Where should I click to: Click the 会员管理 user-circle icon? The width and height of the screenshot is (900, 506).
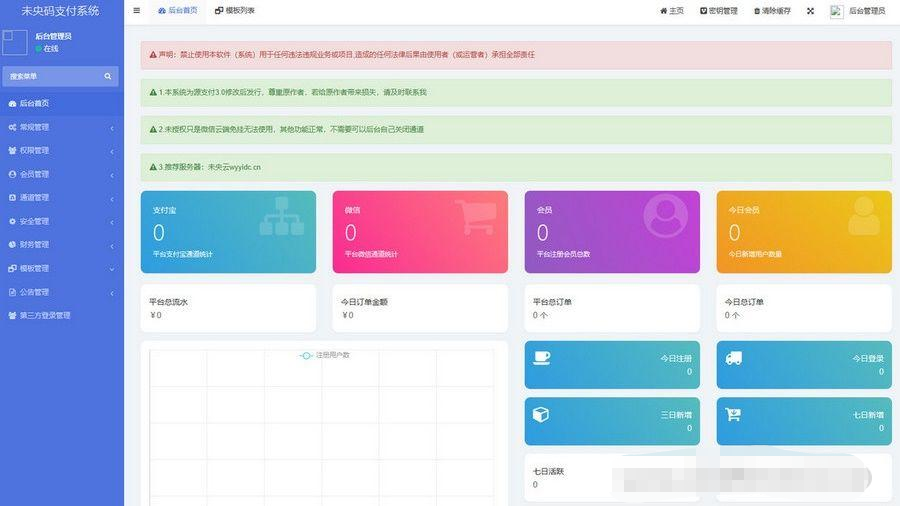point(12,174)
